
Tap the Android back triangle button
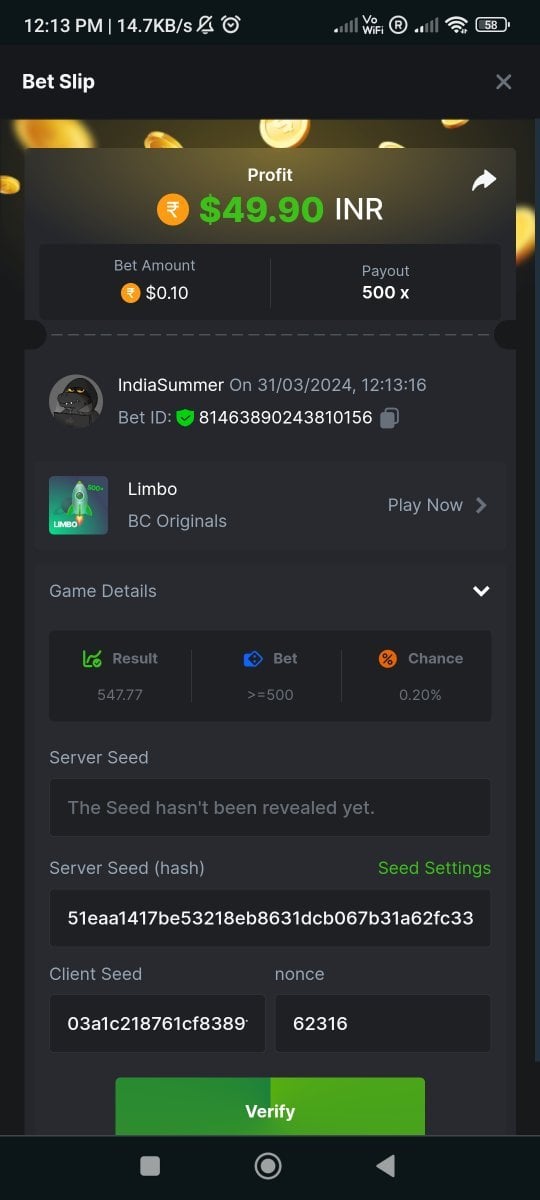(385, 1165)
